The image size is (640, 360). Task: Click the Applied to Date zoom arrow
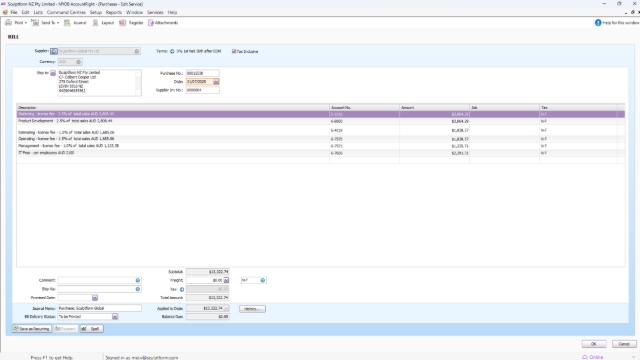click(226, 308)
